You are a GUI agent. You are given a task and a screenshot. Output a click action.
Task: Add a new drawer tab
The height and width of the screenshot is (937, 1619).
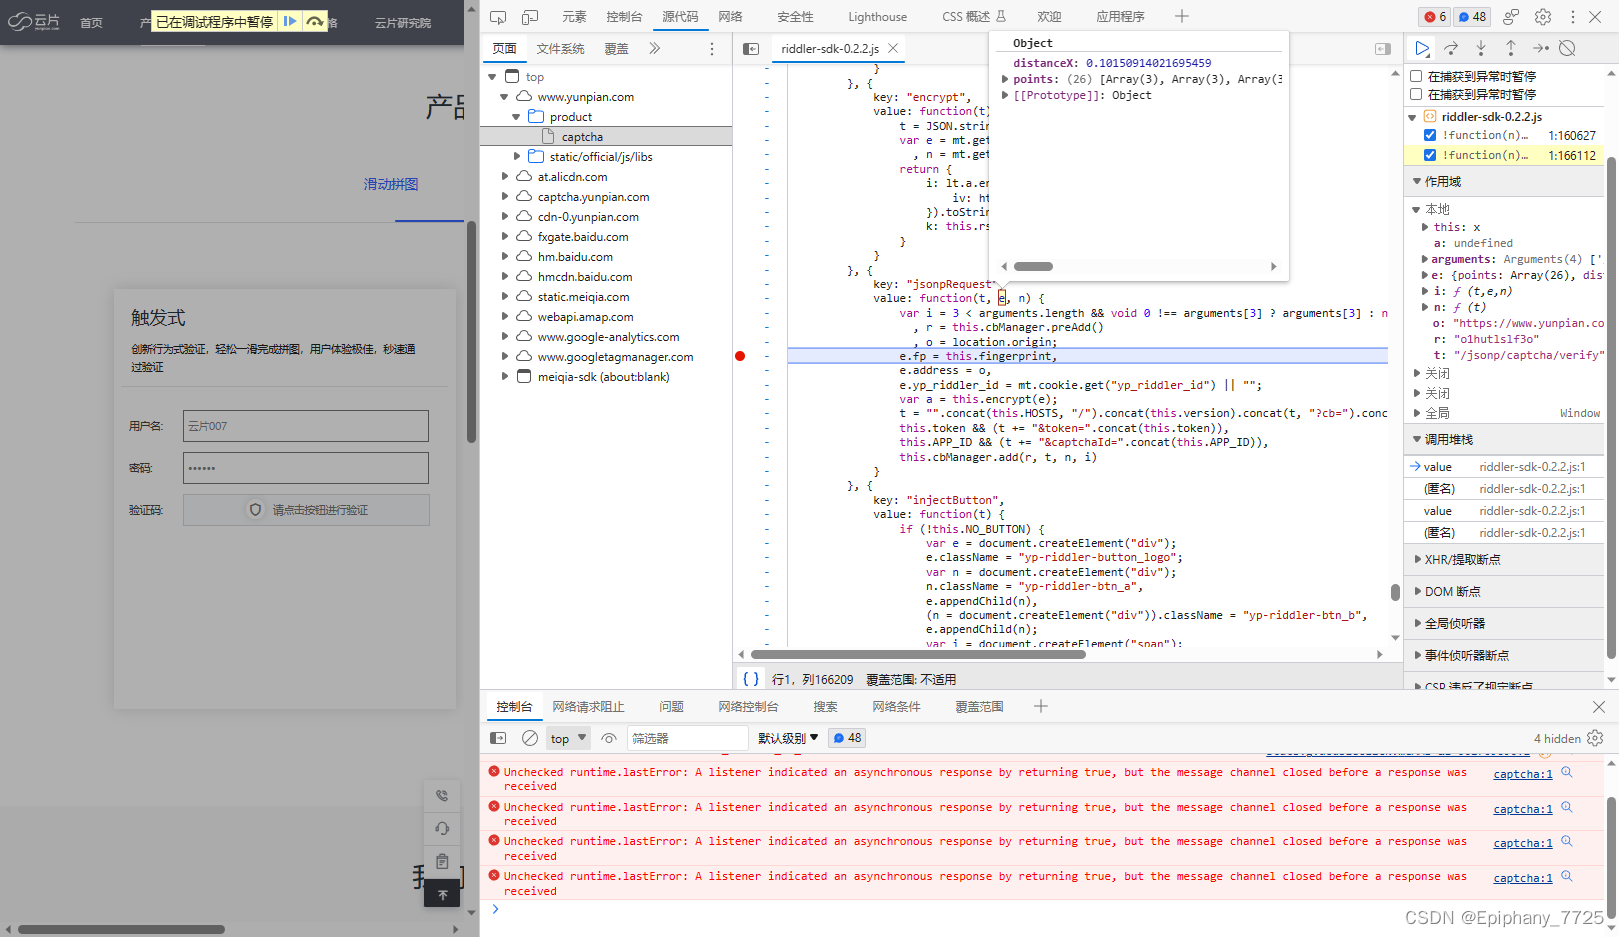[x=1041, y=706]
